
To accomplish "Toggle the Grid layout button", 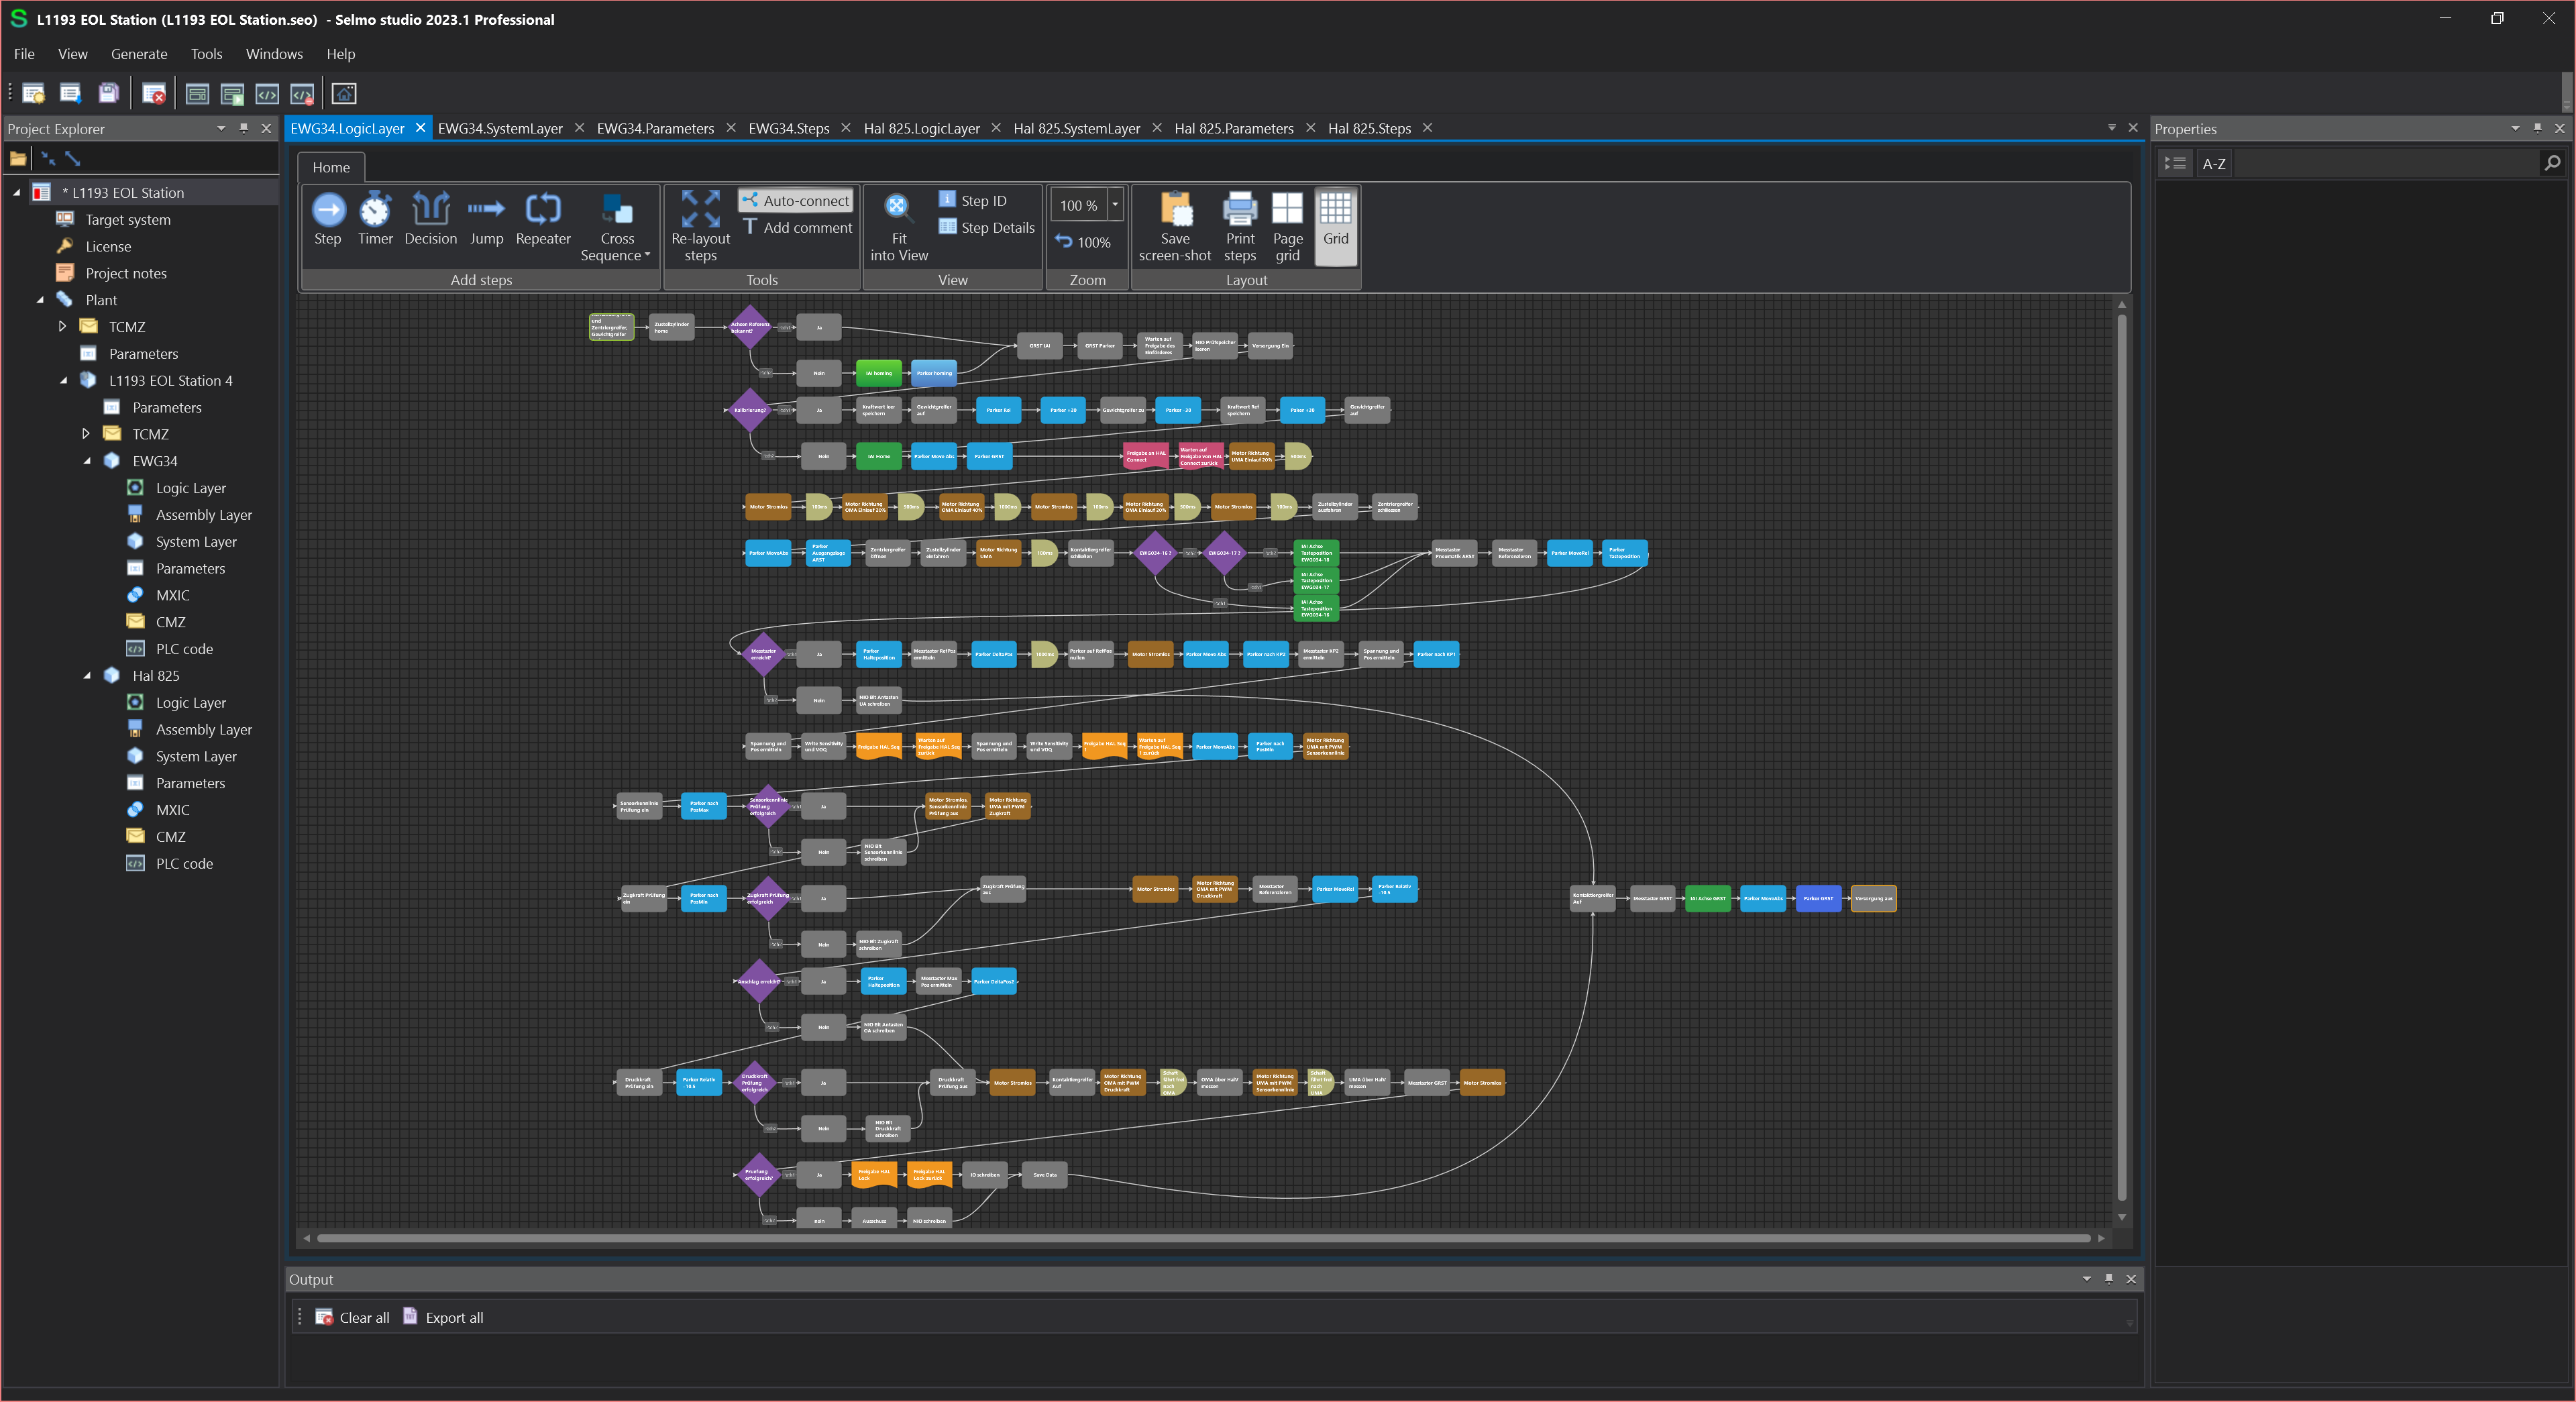I will click(x=1336, y=226).
